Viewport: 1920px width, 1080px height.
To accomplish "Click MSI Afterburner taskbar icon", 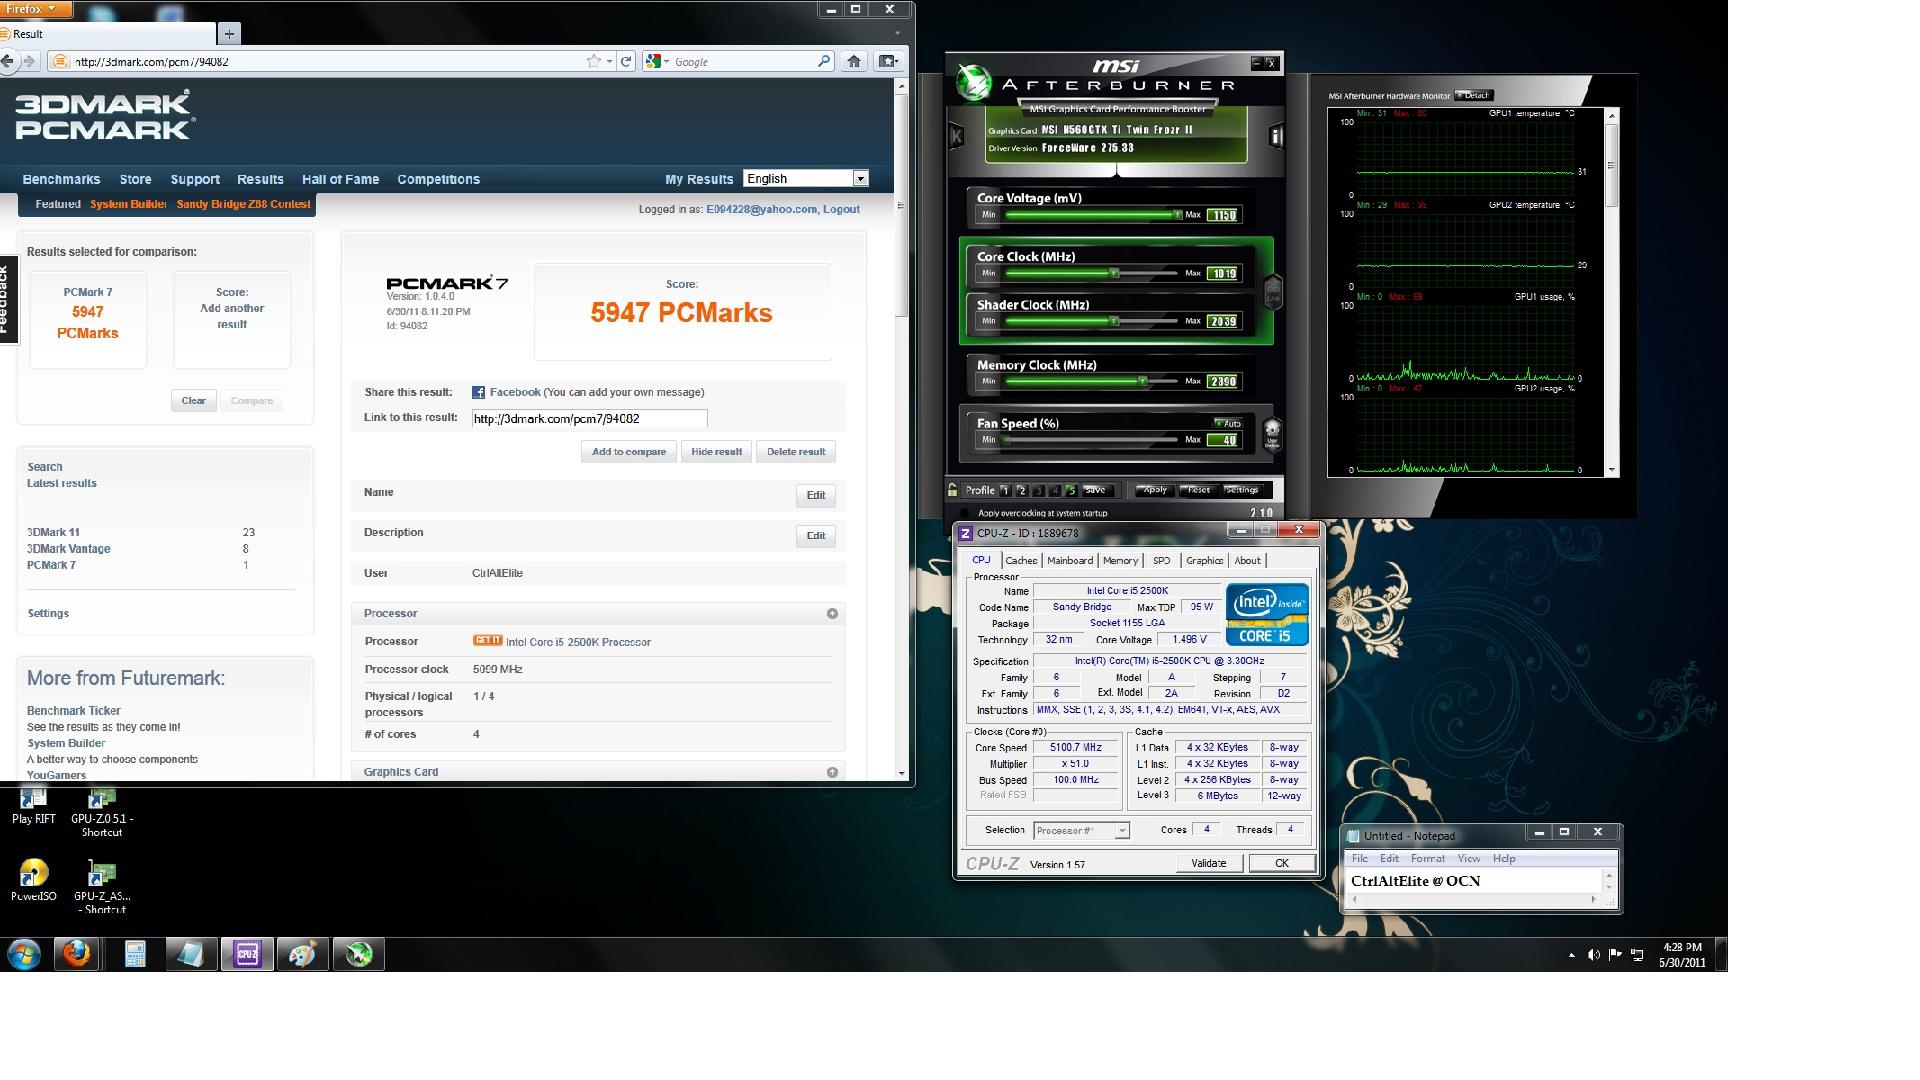I will click(x=359, y=954).
